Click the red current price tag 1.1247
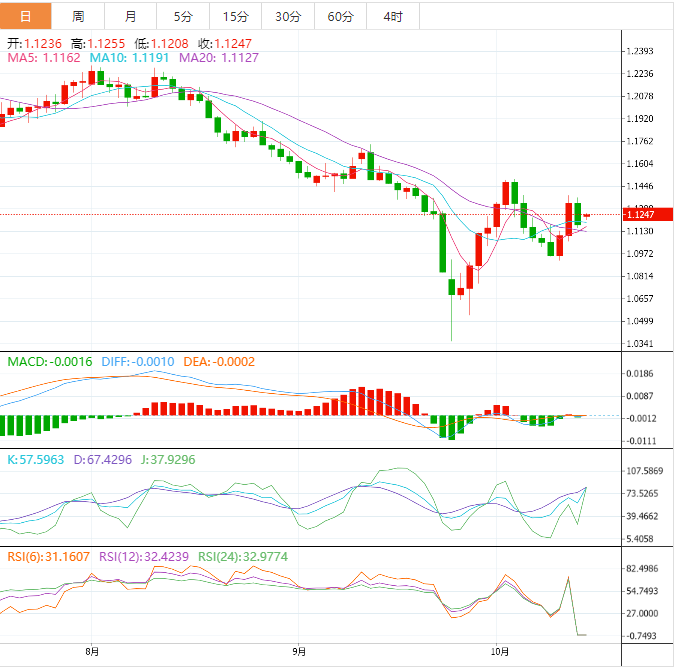674x671 pixels. coord(648,214)
